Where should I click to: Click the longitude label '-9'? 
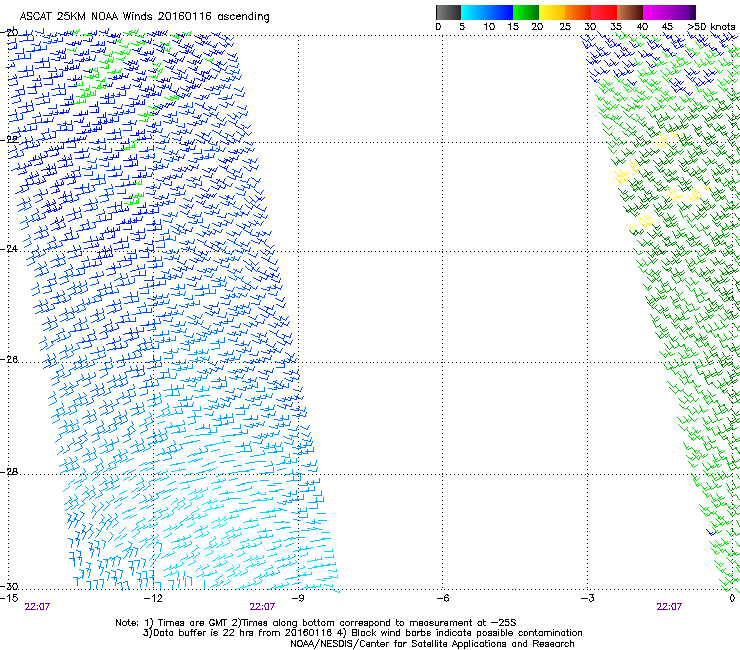tap(298, 598)
